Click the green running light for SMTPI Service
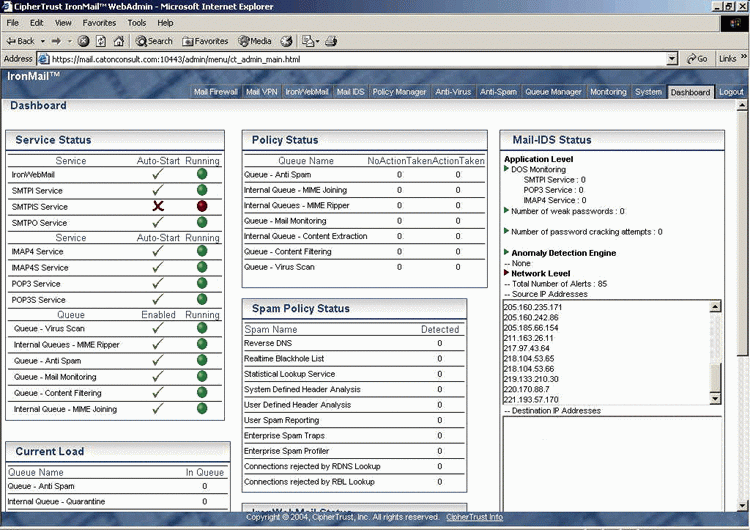The image size is (750, 530). coord(202,190)
